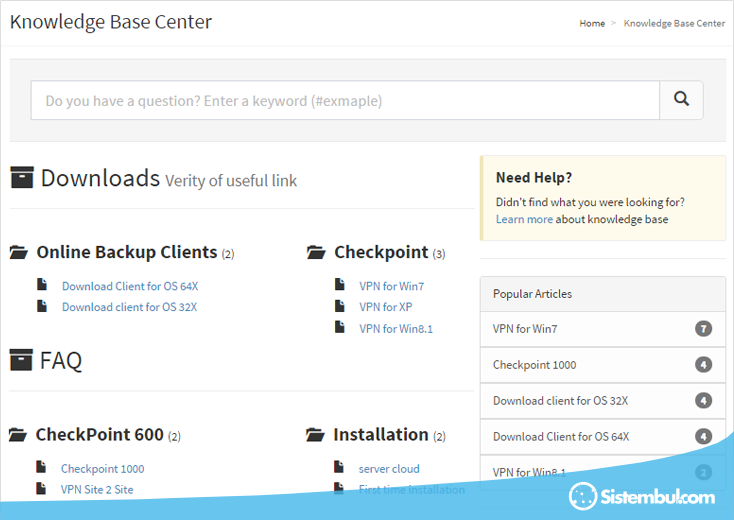Click the question keyword search field
The width and height of the screenshot is (734, 520).
(x=345, y=100)
